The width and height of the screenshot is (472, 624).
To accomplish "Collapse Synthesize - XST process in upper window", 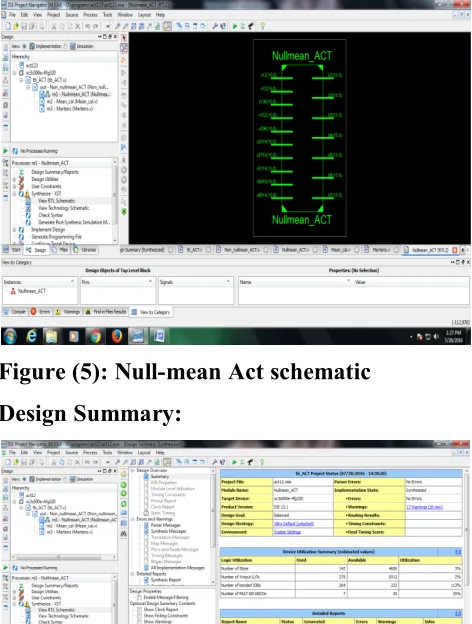I will coord(14,194).
